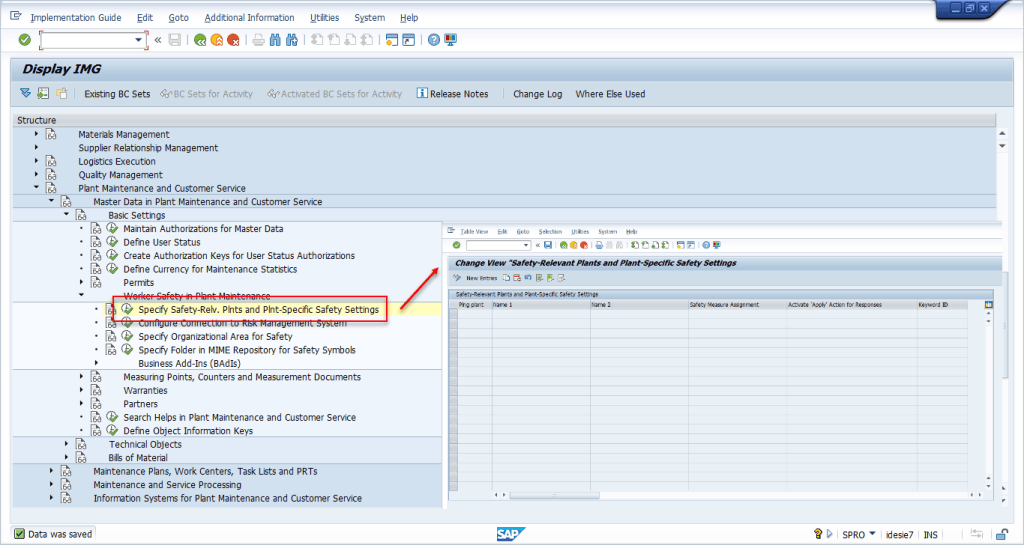Click the Previous Page icon
Screen dimensions: 1024x545
pyautogui.click(x=334, y=40)
